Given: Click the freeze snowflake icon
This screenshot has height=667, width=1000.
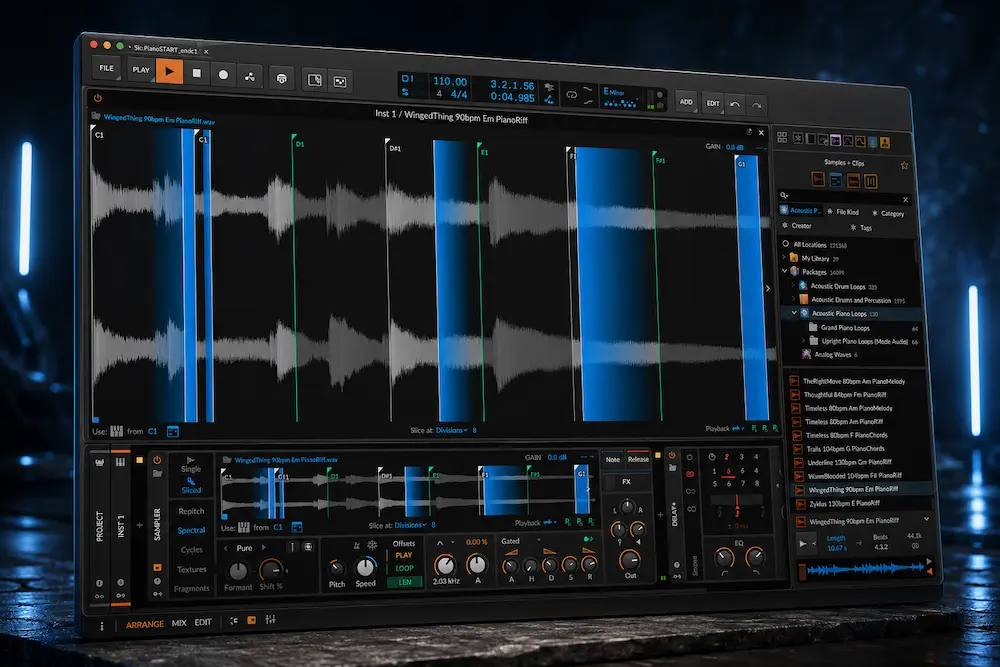Looking at the screenshot, I should [372, 545].
